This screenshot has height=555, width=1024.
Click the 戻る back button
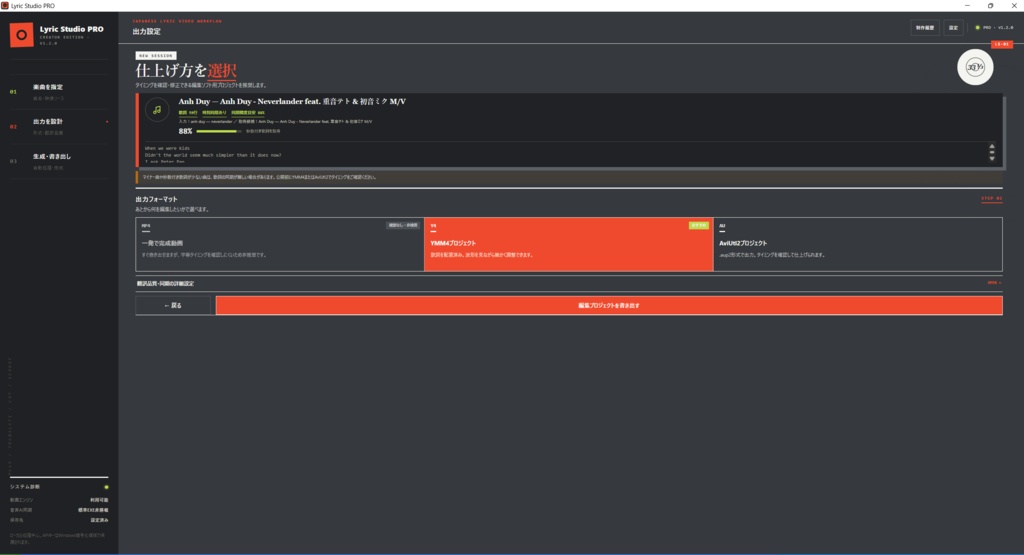point(173,306)
